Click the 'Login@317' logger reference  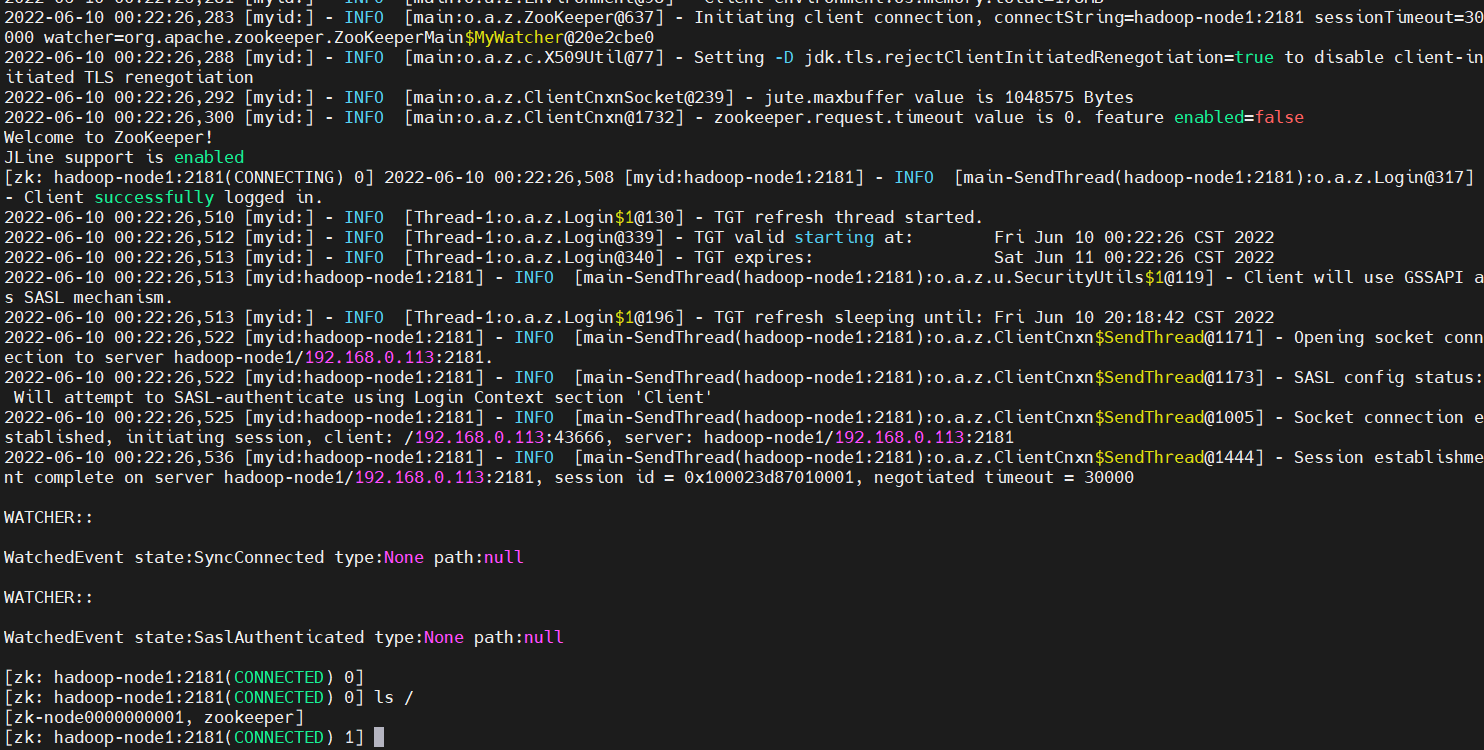coord(1419,177)
